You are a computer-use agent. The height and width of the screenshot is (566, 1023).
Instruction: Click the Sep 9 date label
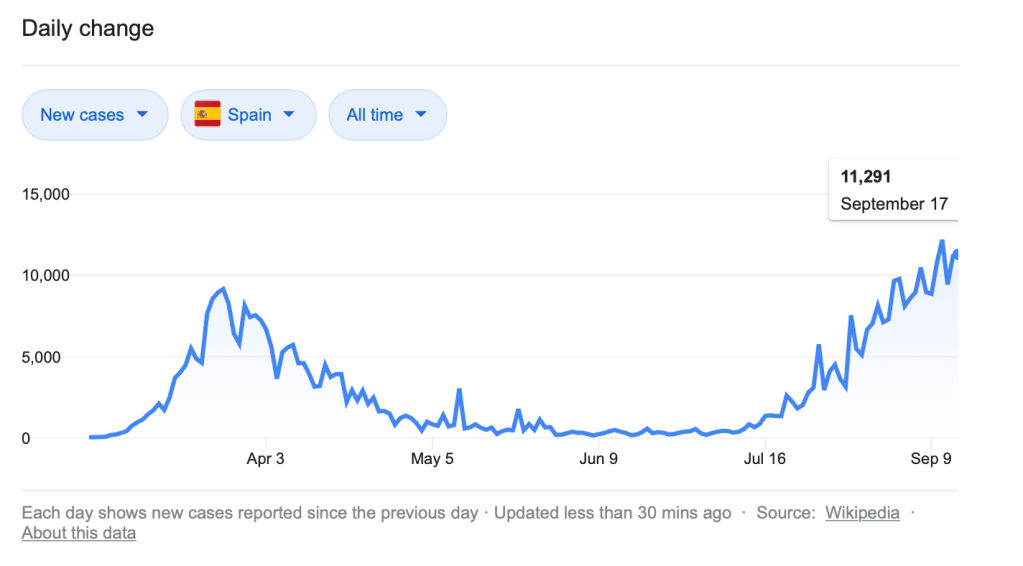coord(932,460)
